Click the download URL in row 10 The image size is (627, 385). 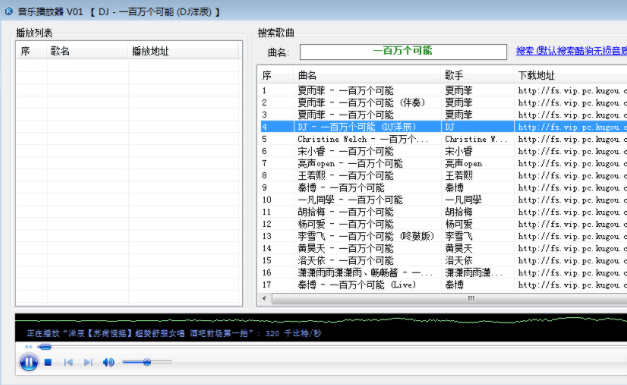tap(572, 200)
